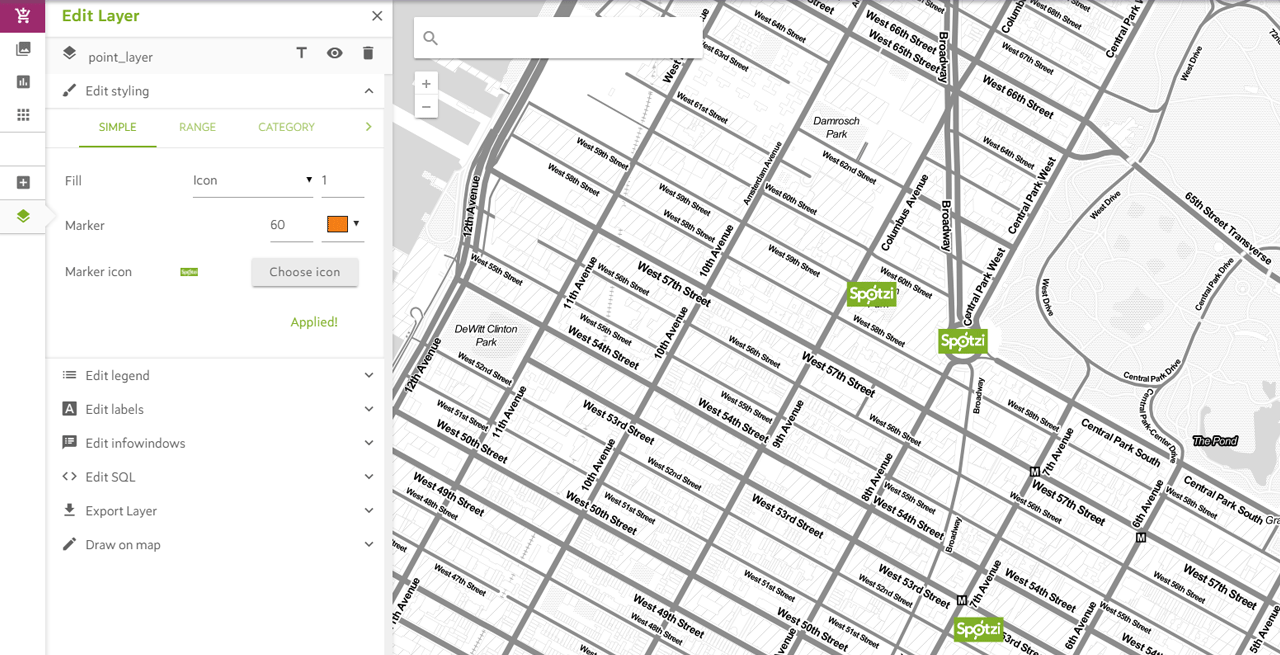Click The Pond map label
The height and width of the screenshot is (655, 1280).
tap(1215, 441)
